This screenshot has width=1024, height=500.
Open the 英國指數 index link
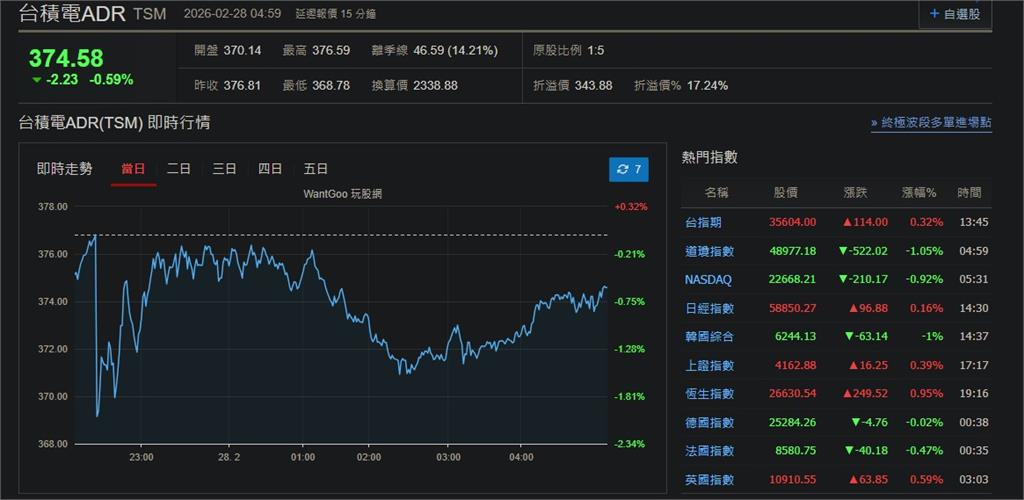coord(709,480)
